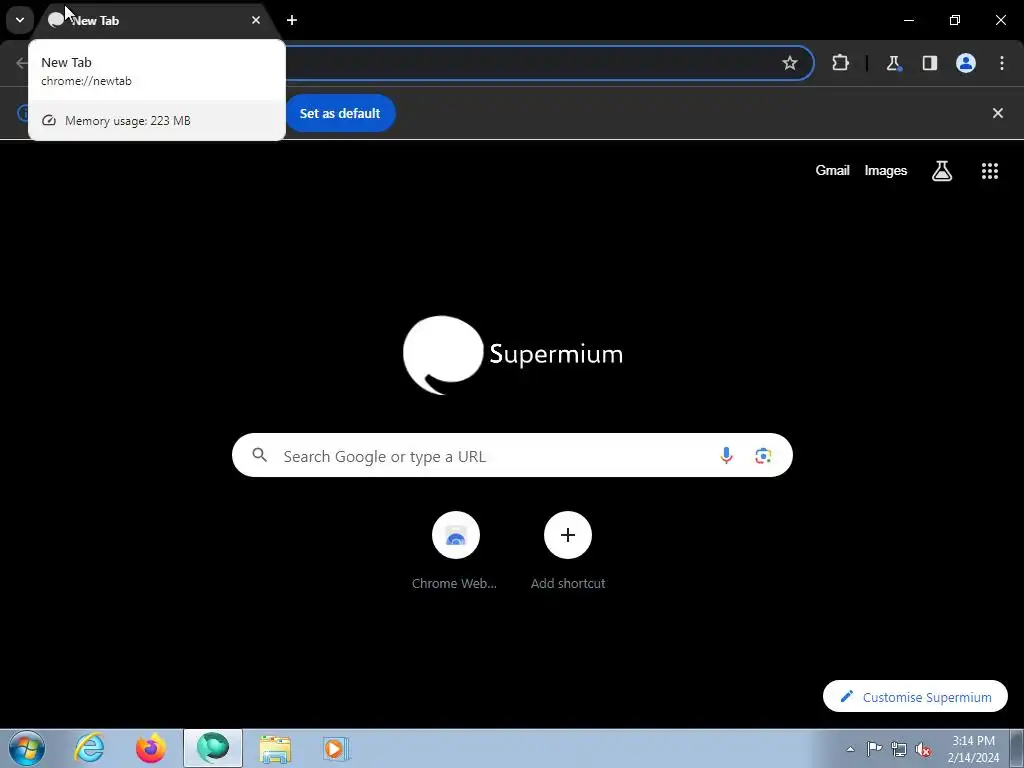The height and width of the screenshot is (768, 1024).
Task: Open the profile avatar menu
Action: click(x=966, y=63)
